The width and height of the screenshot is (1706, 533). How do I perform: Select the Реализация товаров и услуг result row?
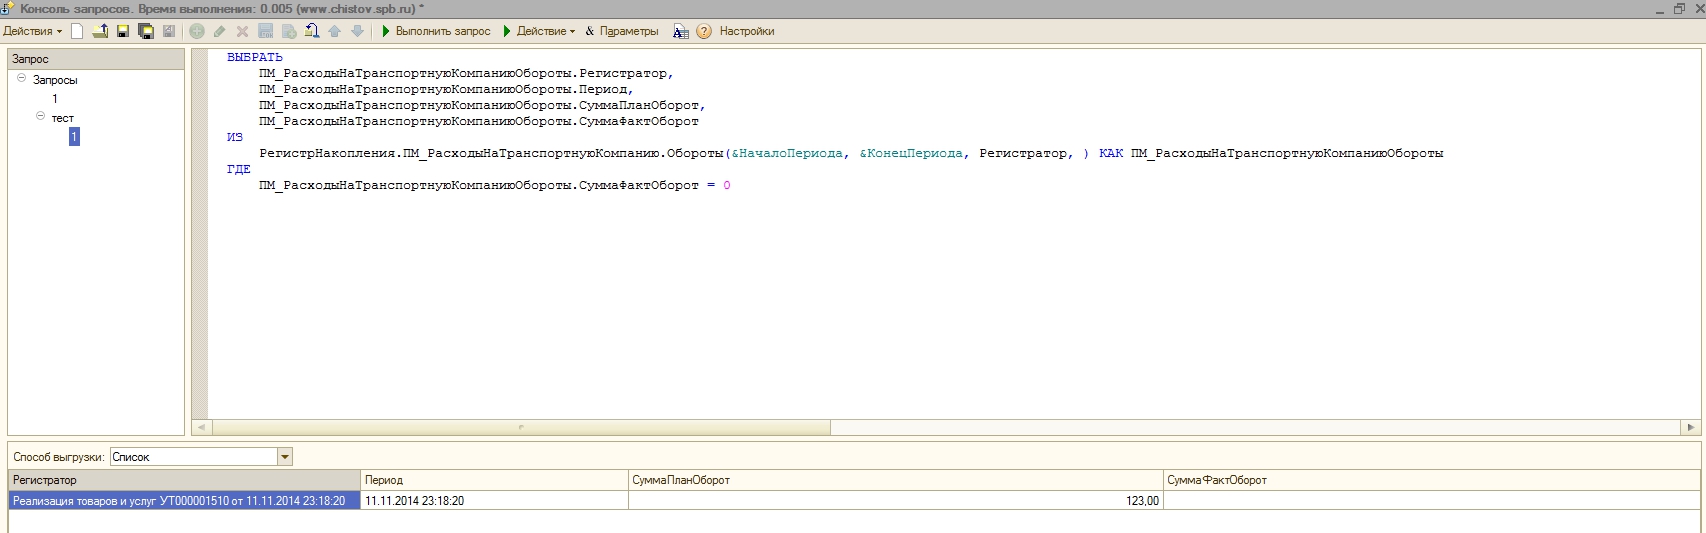pyautogui.click(x=180, y=501)
